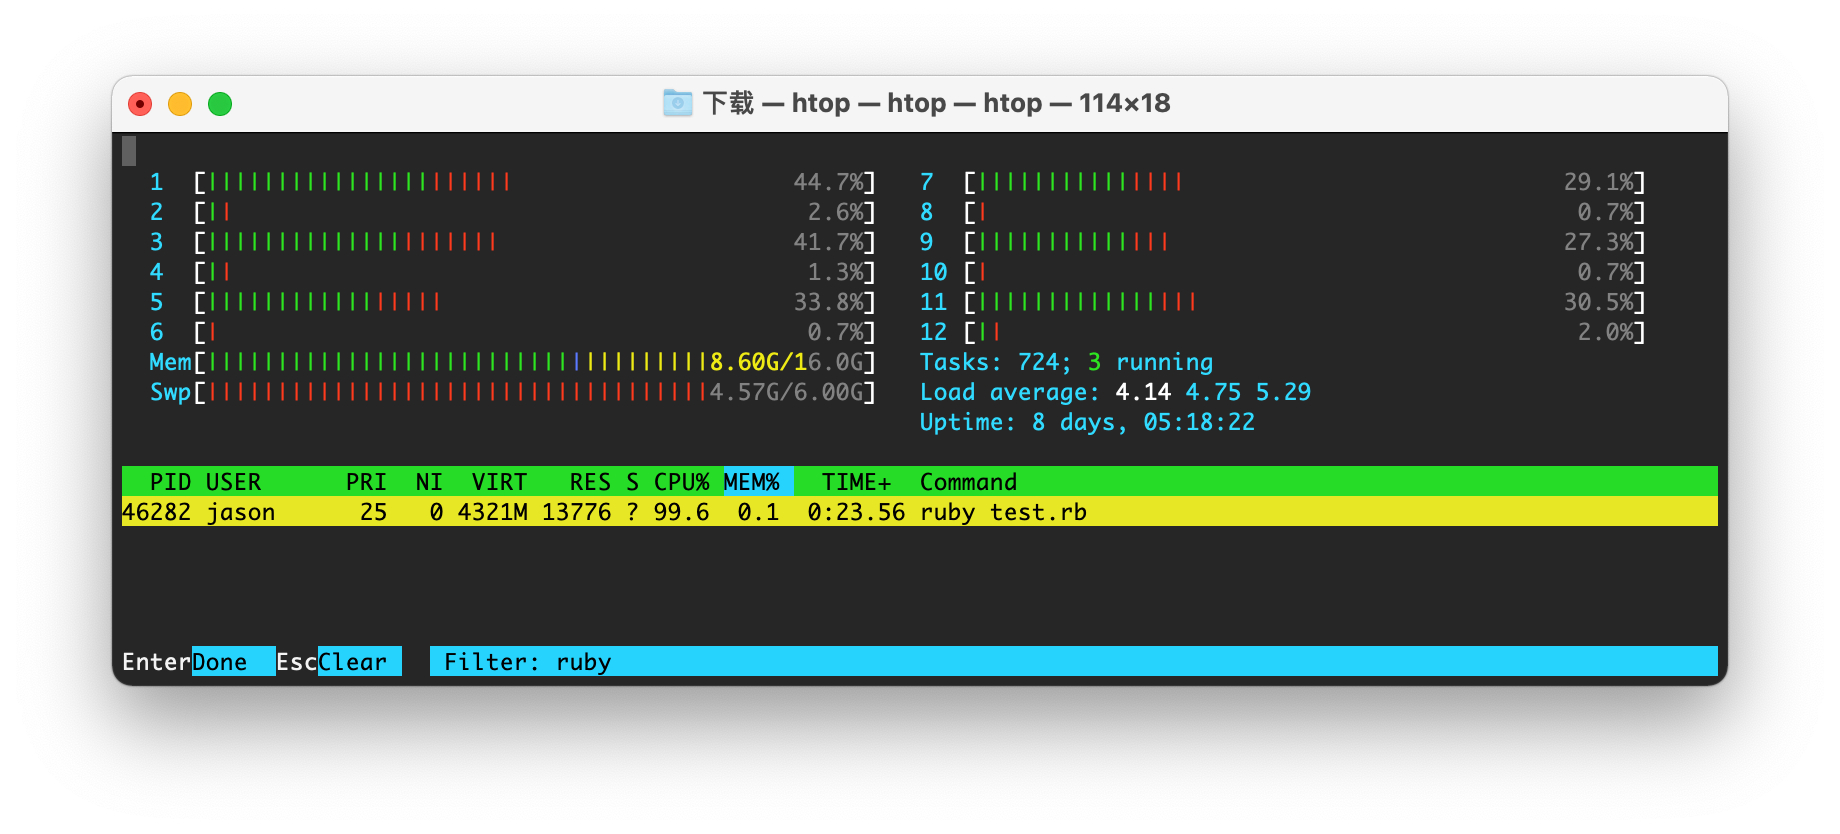1840x834 pixels.
Task: Click the red close window button
Action: pyautogui.click(x=140, y=104)
